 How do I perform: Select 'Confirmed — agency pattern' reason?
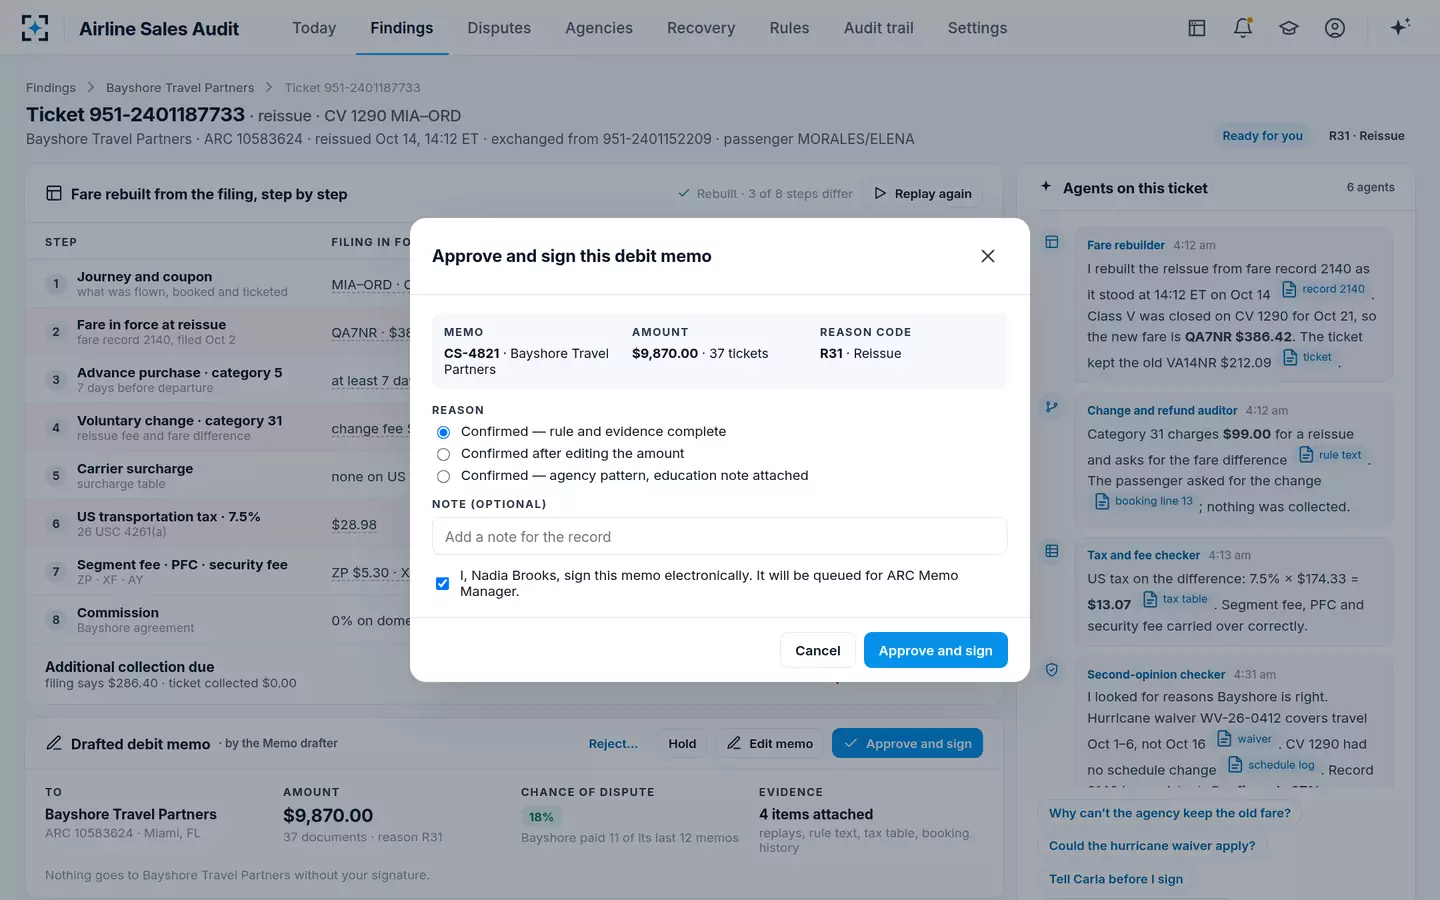tap(443, 476)
